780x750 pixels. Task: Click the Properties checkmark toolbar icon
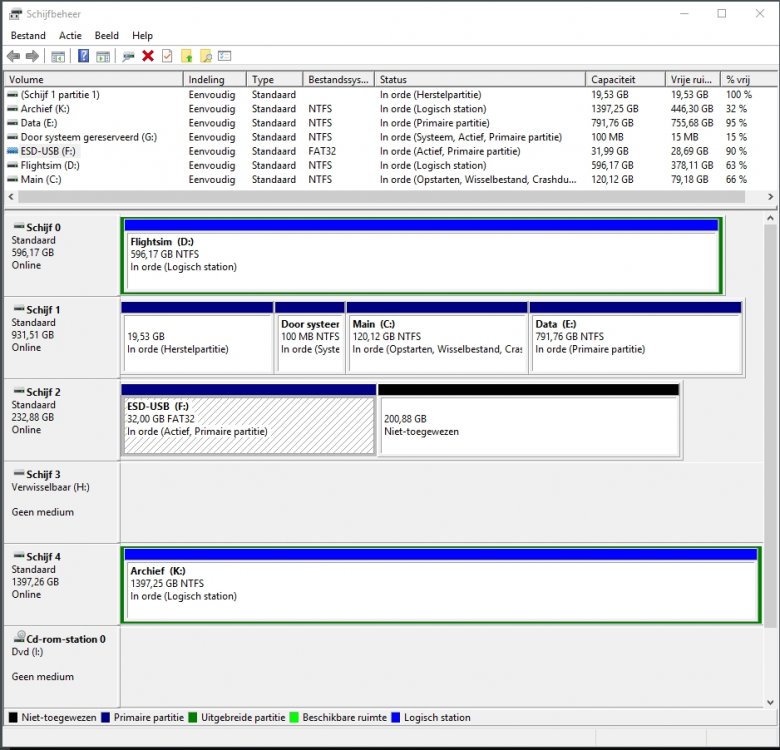pos(167,56)
